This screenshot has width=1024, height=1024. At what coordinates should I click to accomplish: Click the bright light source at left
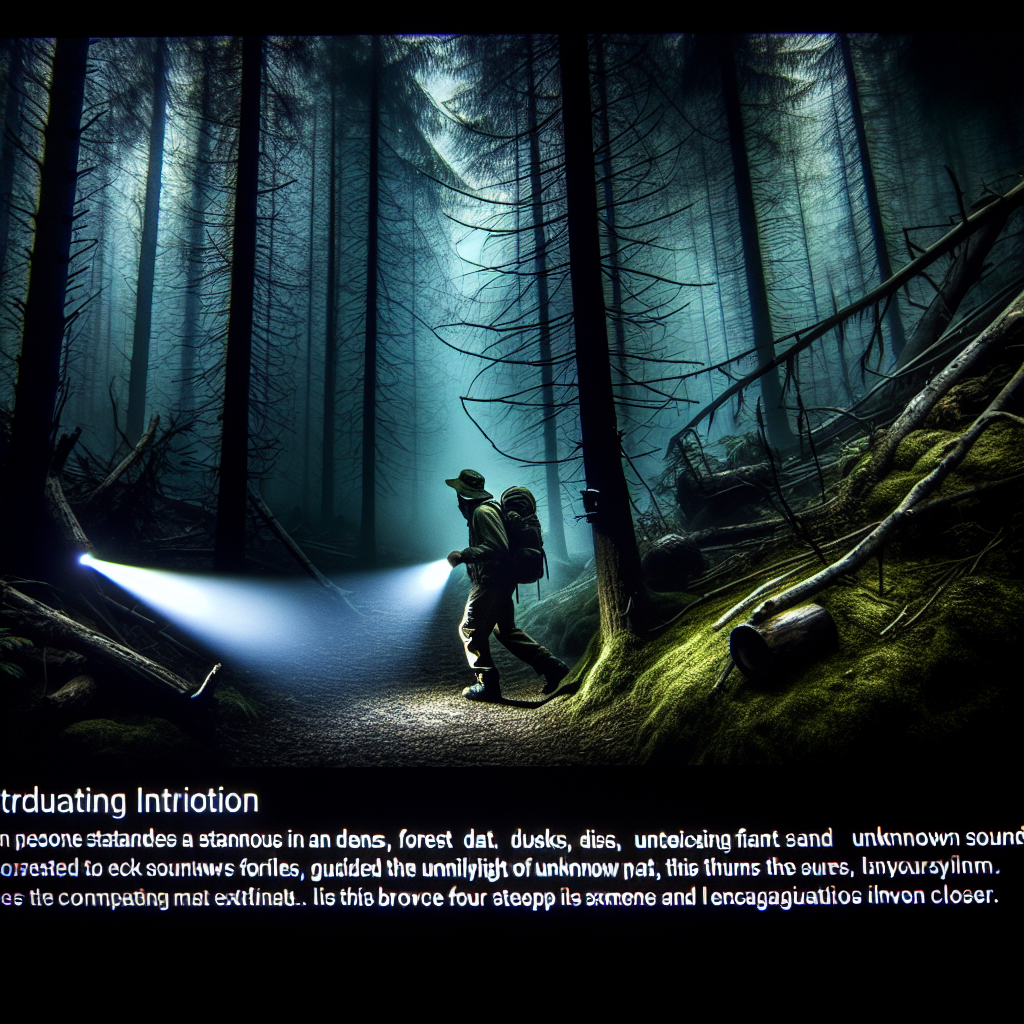pos(87,560)
